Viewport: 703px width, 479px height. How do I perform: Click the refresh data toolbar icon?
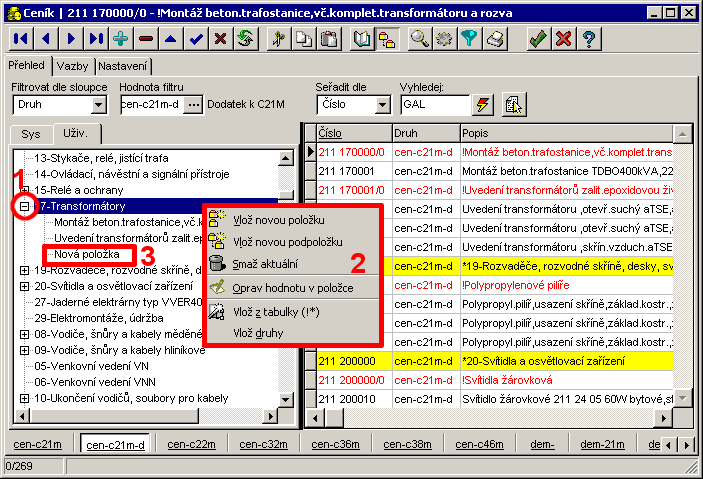coord(246,39)
